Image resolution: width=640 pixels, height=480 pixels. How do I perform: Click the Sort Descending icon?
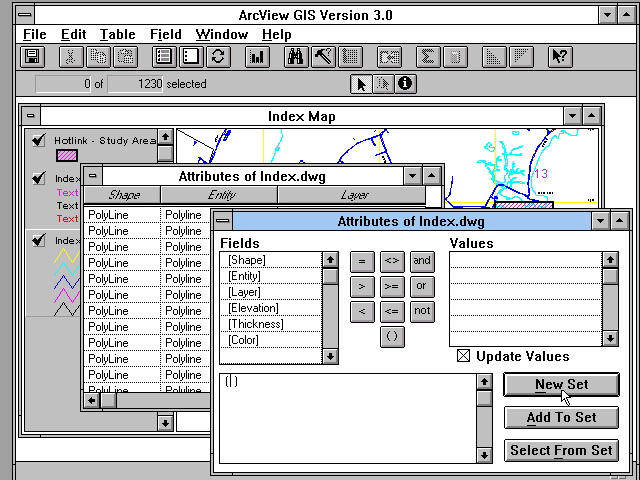click(521, 56)
